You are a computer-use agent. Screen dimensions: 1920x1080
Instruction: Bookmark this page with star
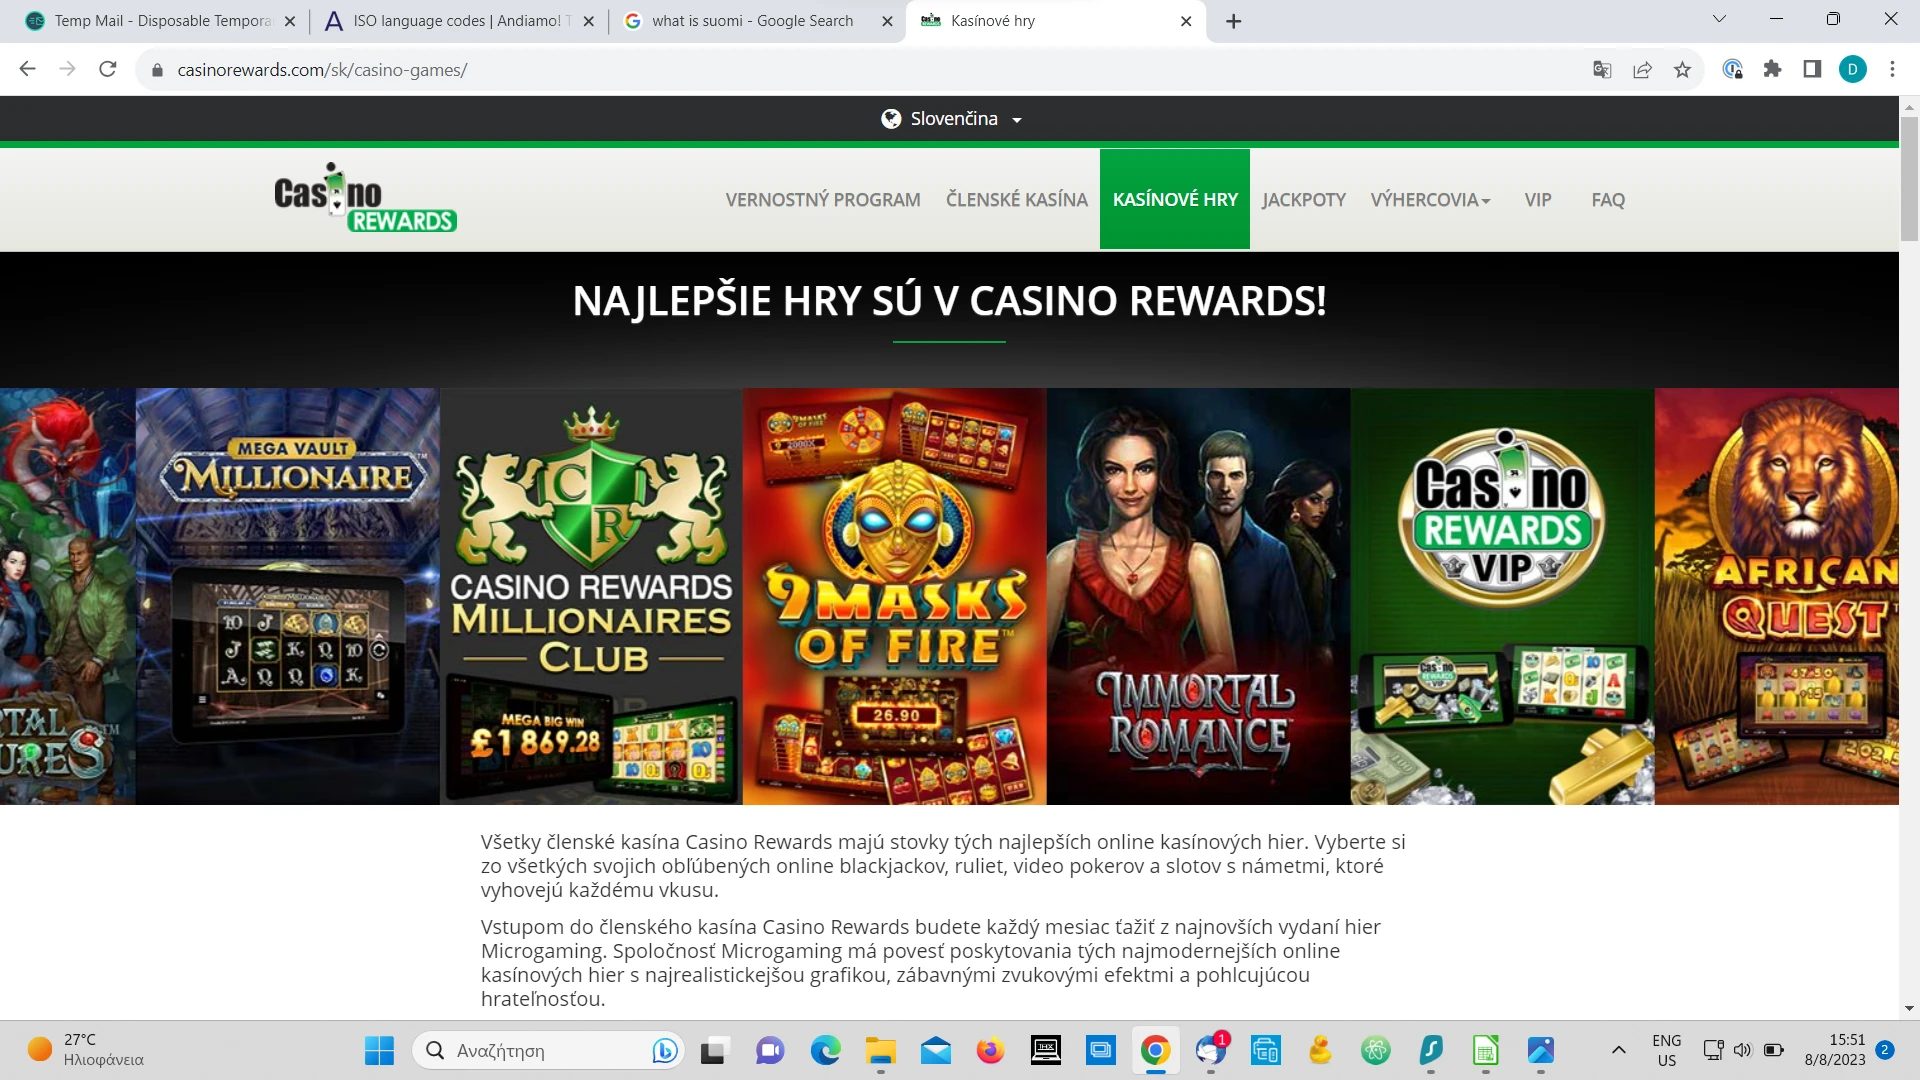point(1682,69)
